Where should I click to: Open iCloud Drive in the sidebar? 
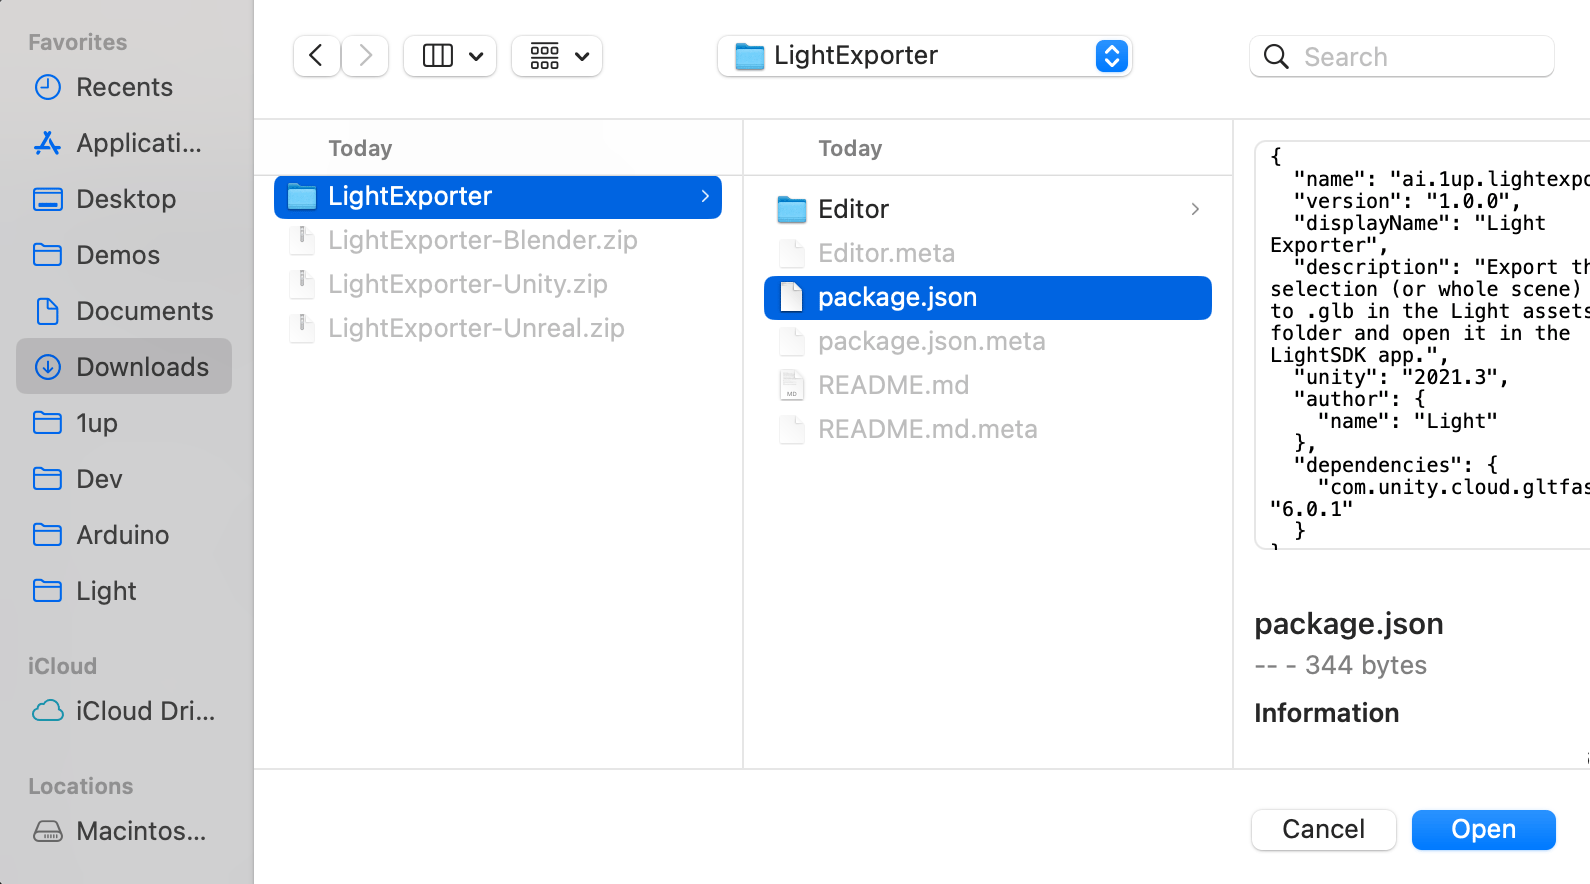click(x=124, y=711)
